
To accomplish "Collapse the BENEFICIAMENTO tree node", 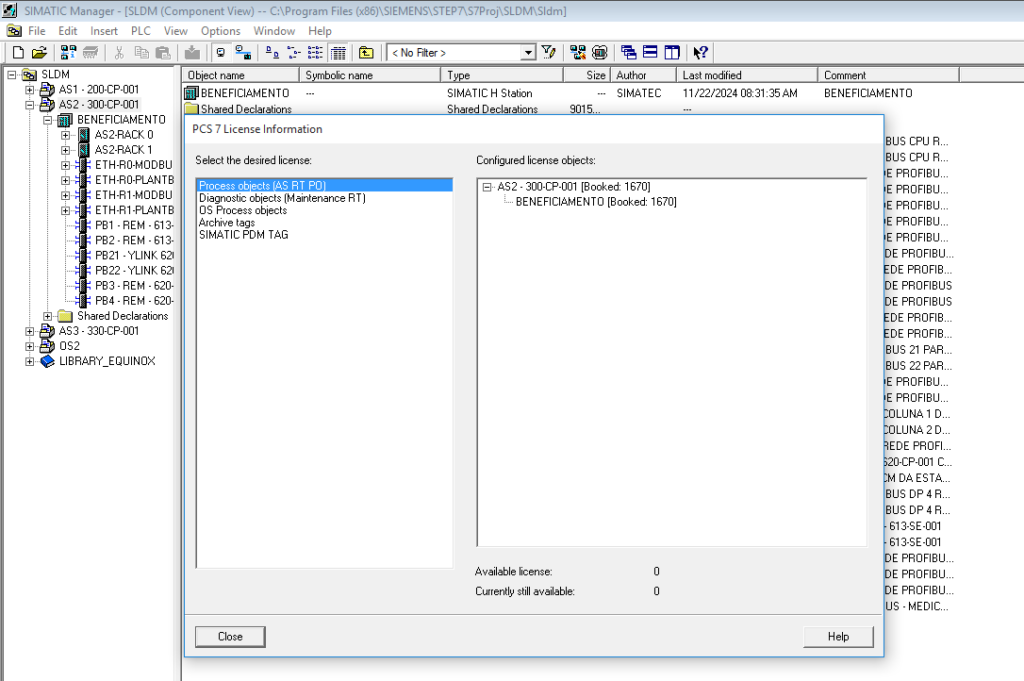I will (x=48, y=120).
